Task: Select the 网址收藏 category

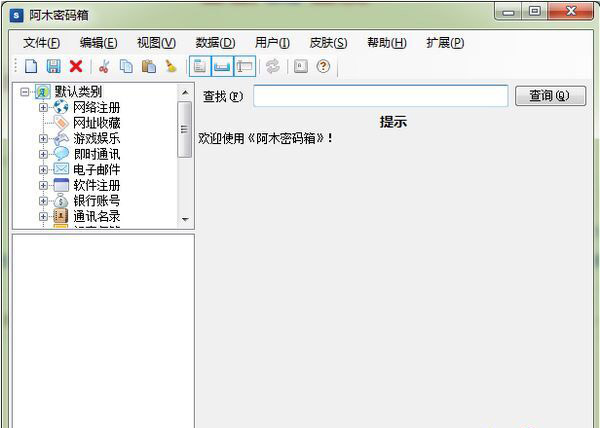Action: point(96,123)
